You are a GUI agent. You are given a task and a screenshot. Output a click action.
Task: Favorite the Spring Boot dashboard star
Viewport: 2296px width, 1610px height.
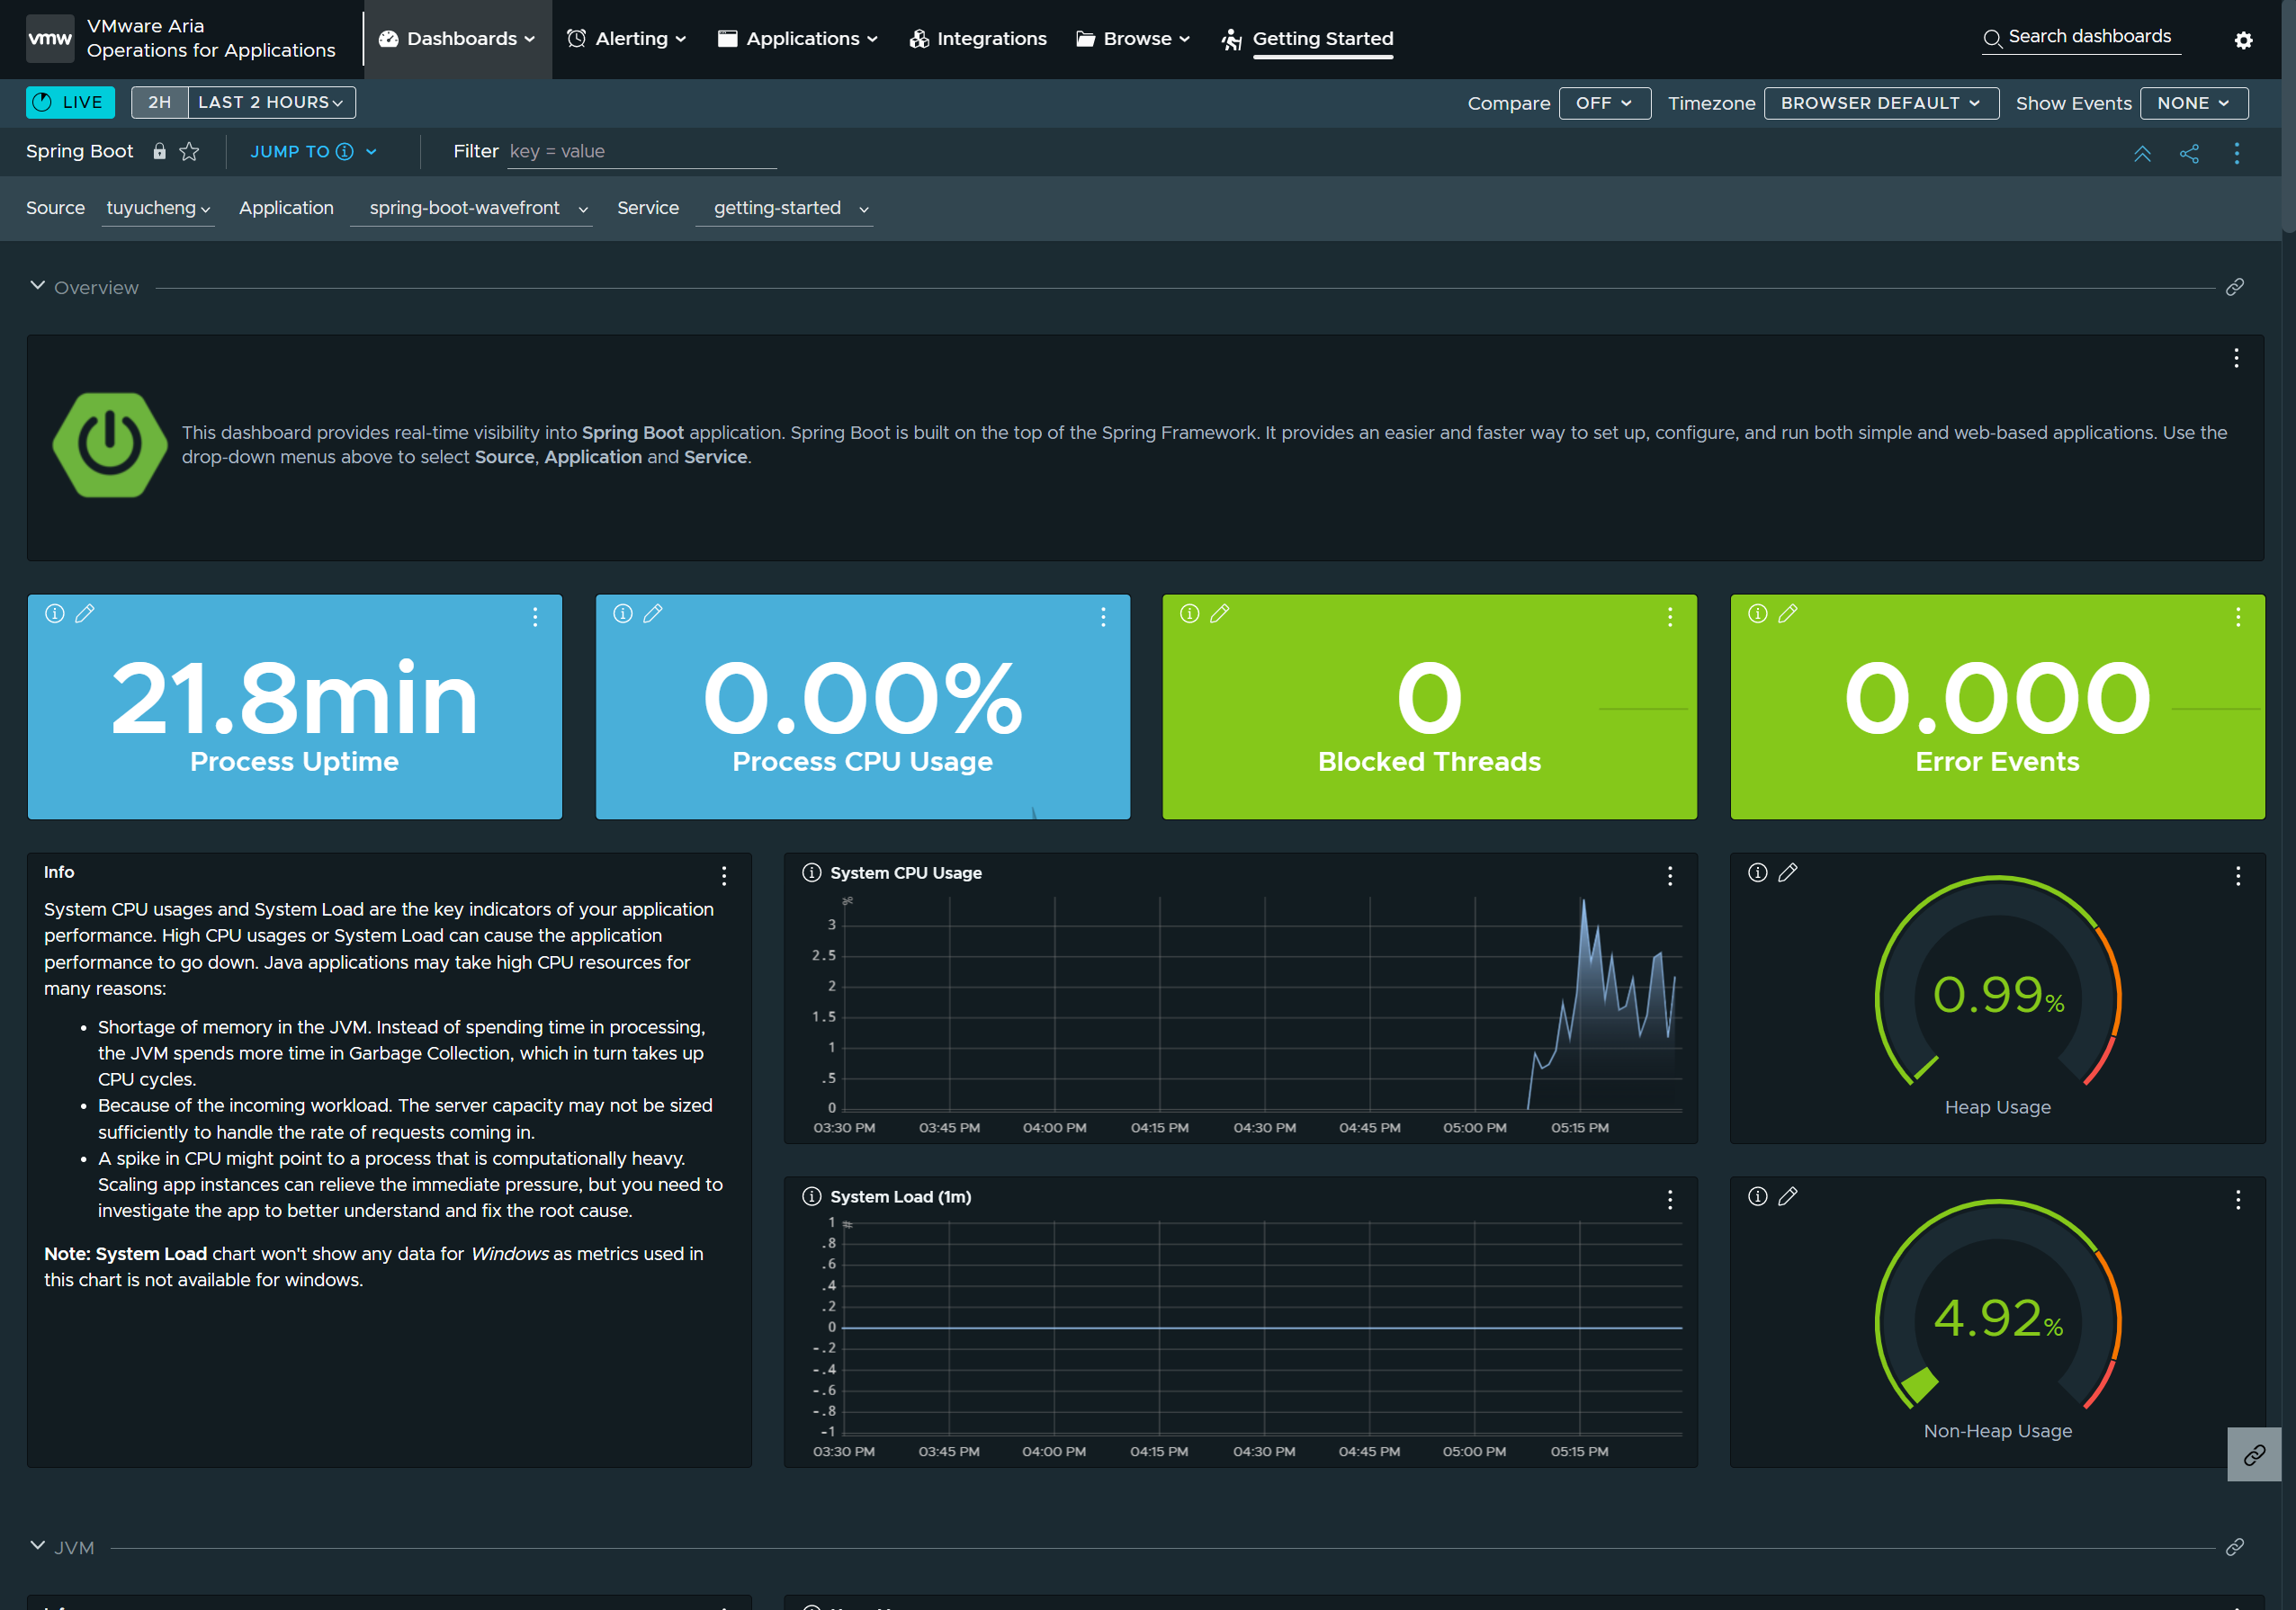tap(189, 151)
